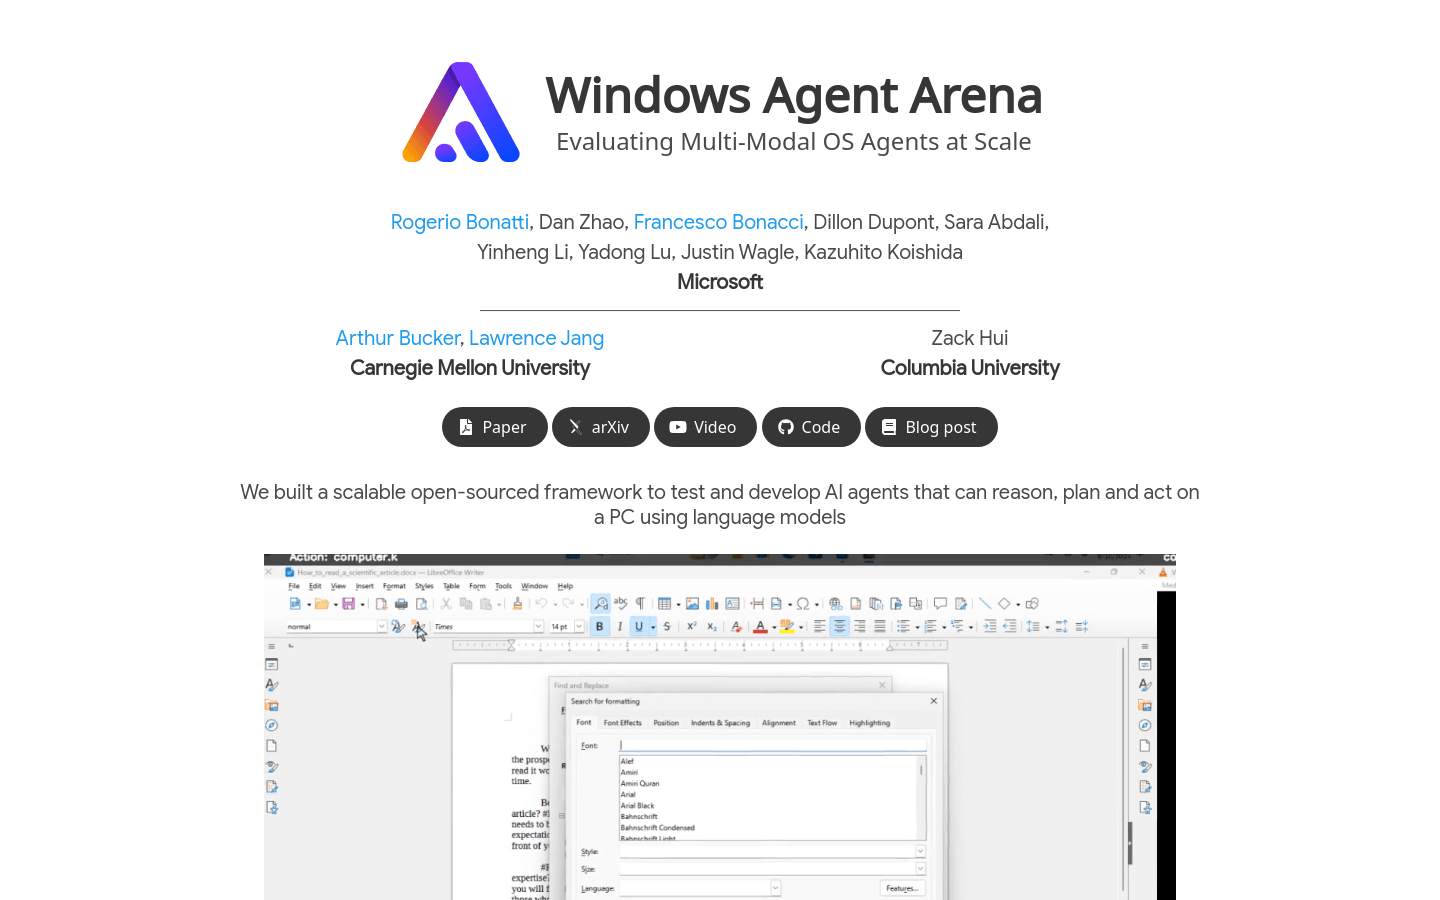Image resolution: width=1440 pixels, height=900 pixels.
Task: Click Find & Replace icon in the video's toolbar
Action: point(600,603)
